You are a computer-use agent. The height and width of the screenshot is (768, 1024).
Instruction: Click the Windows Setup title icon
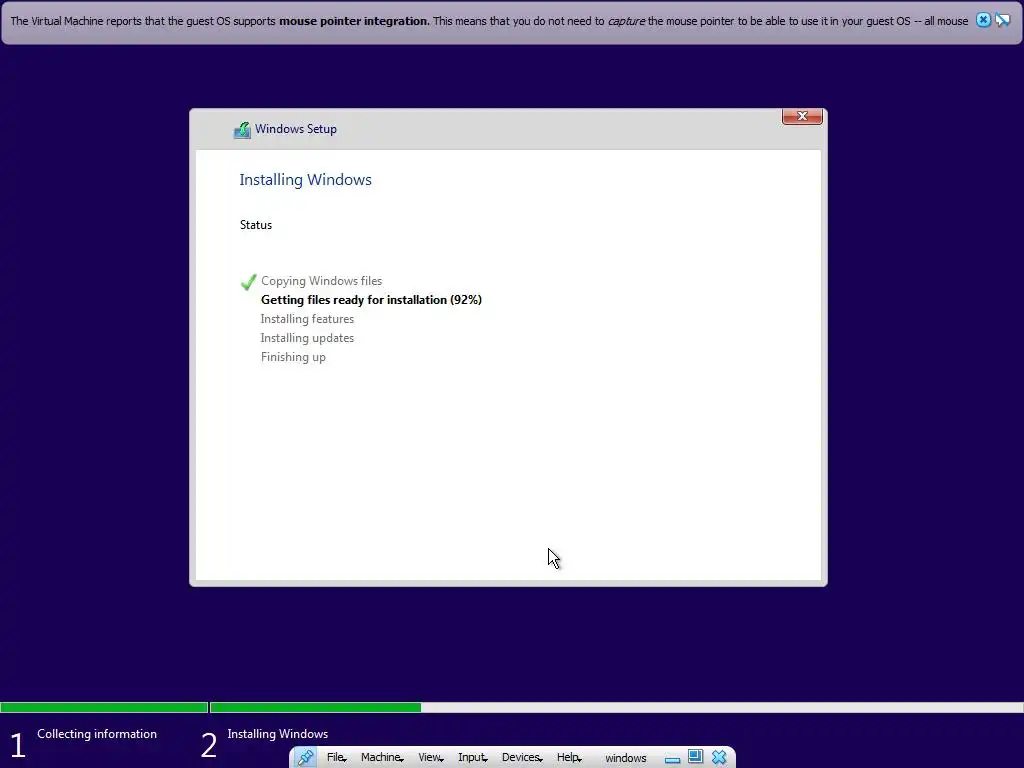(x=242, y=130)
